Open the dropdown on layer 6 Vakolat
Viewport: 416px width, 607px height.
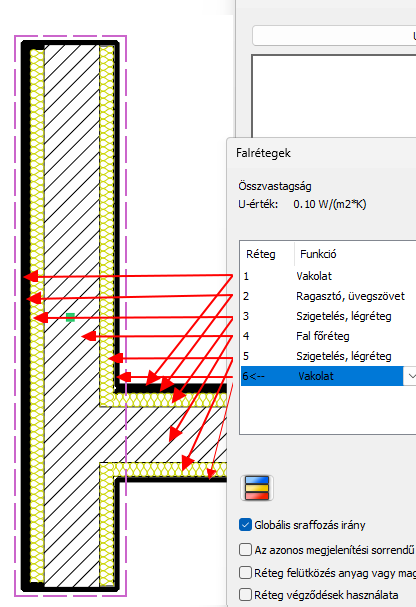(x=410, y=376)
